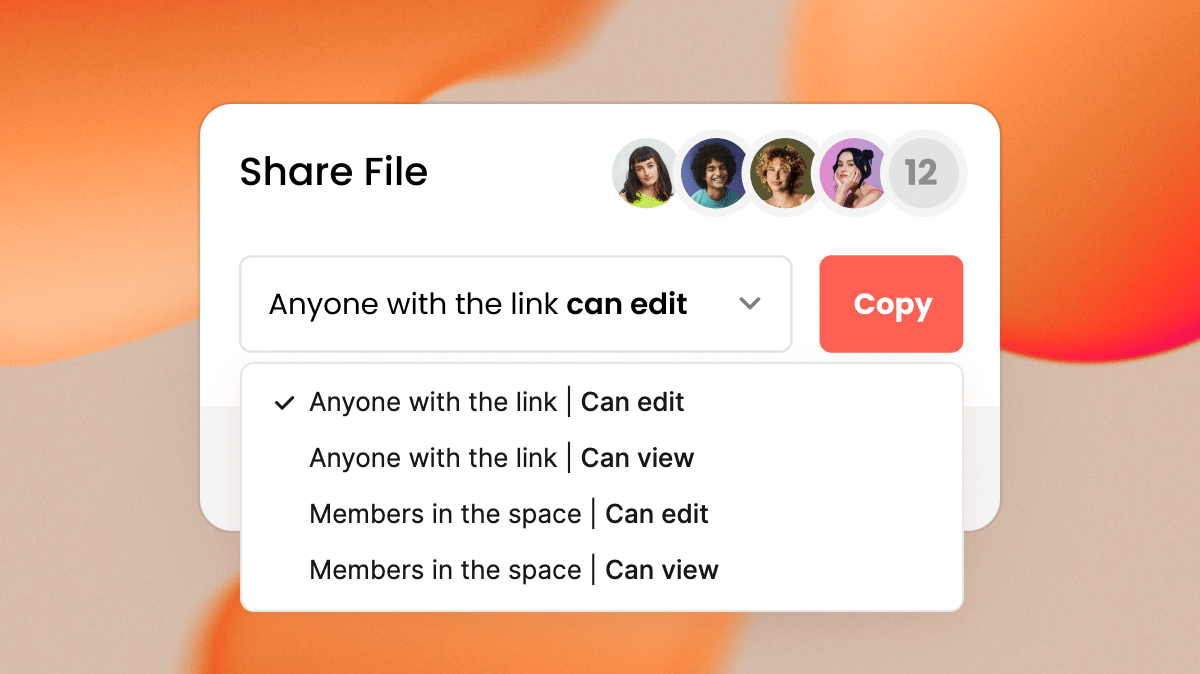
Task: Select the curly-haired man's avatar
Action: (x=714, y=173)
